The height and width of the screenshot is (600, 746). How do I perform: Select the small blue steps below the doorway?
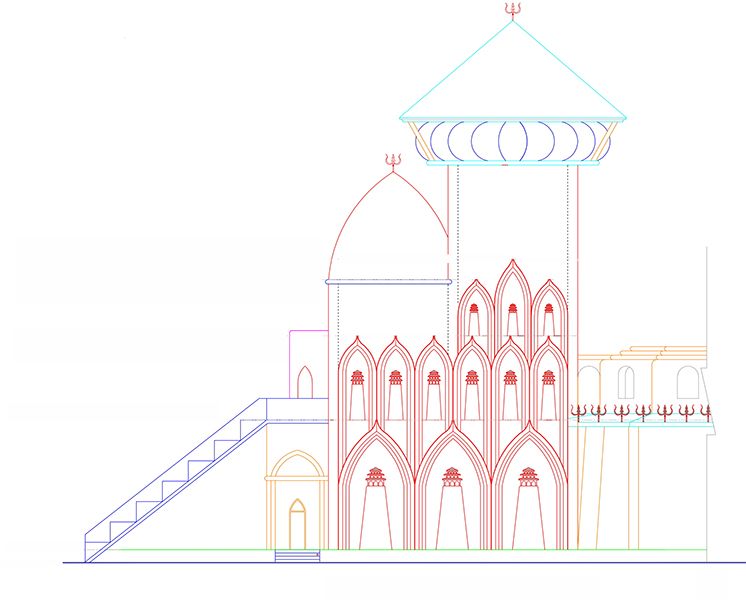point(297,555)
